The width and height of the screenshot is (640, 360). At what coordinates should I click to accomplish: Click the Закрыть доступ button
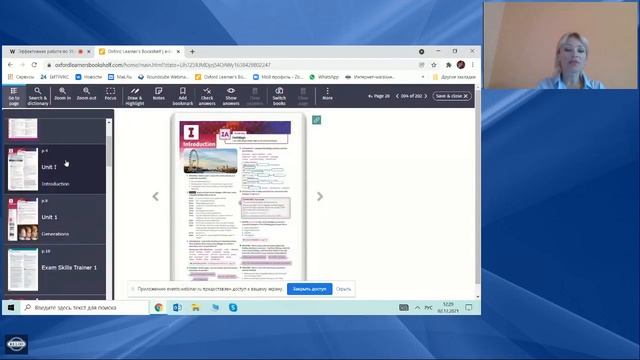click(309, 289)
